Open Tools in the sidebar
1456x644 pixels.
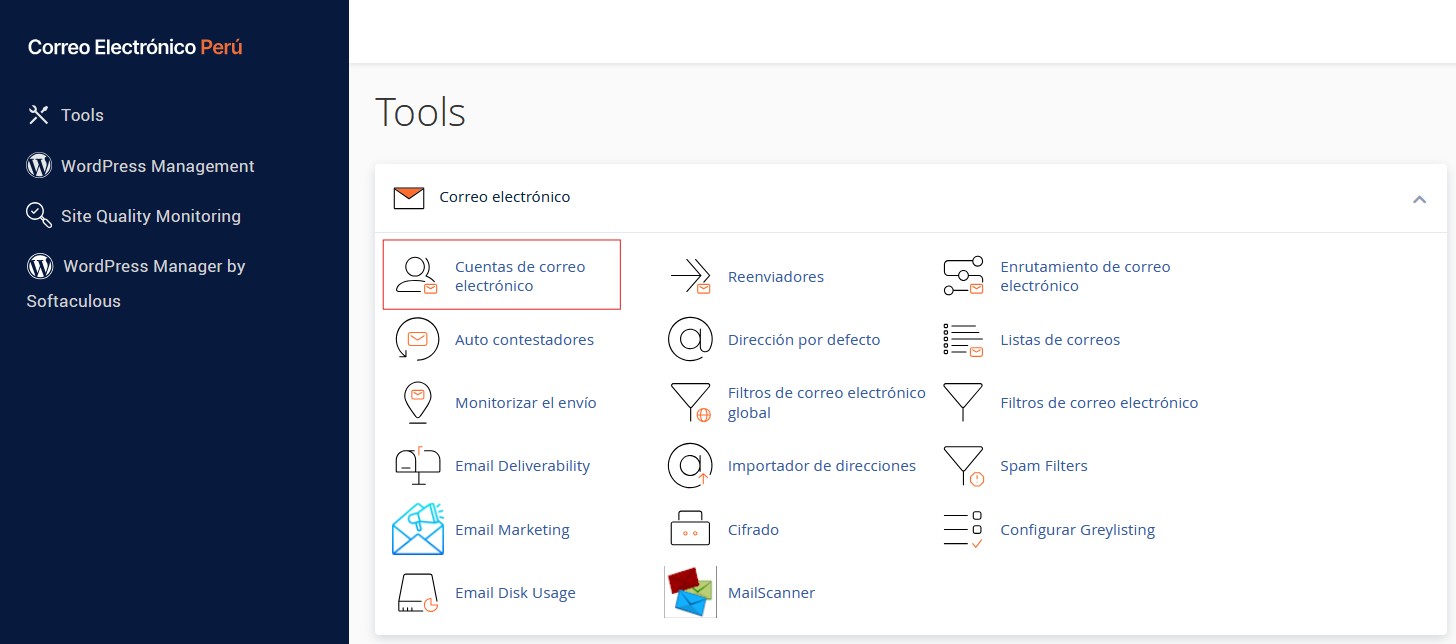82,115
